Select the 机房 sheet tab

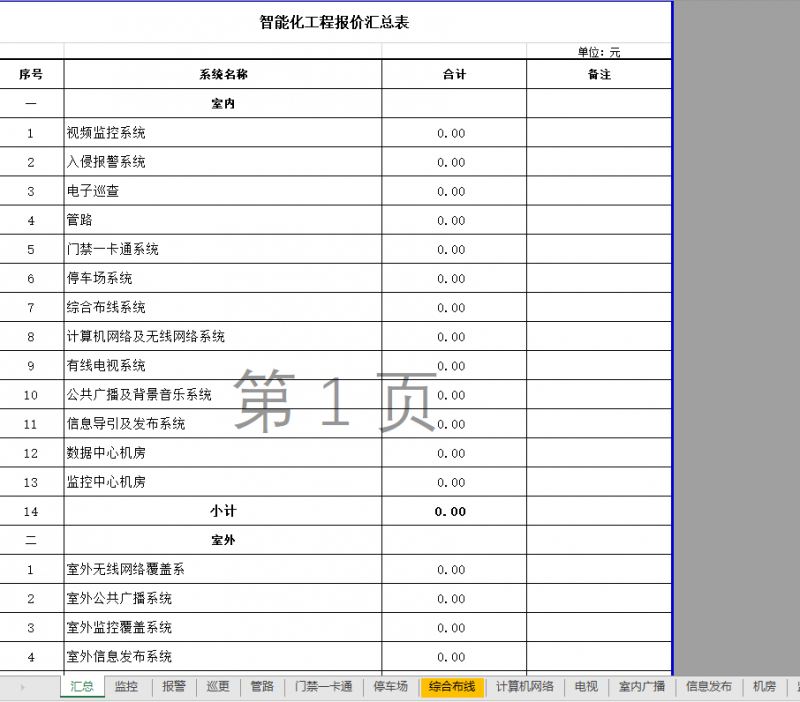tap(764, 687)
